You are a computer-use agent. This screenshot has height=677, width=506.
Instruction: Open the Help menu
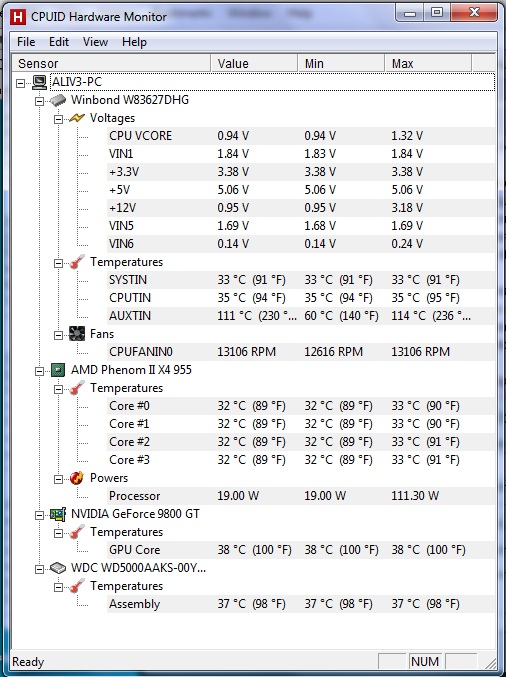pos(134,42)
